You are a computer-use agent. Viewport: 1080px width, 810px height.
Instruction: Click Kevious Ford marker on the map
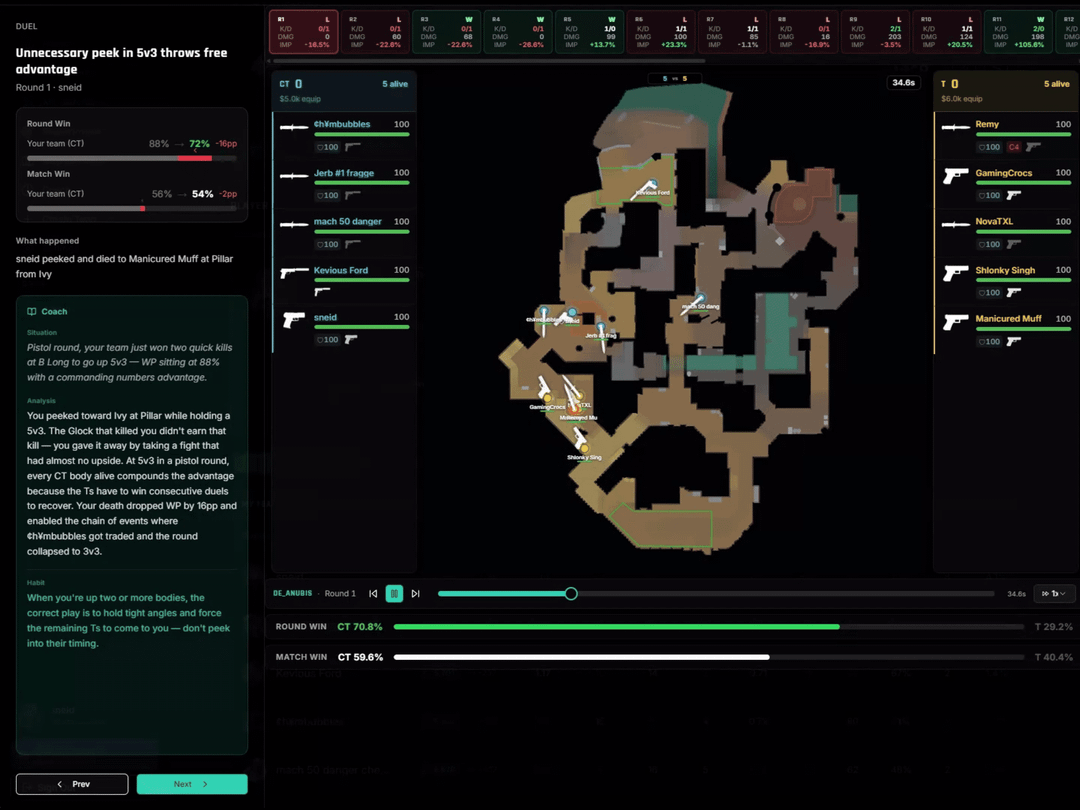point(648,187)
